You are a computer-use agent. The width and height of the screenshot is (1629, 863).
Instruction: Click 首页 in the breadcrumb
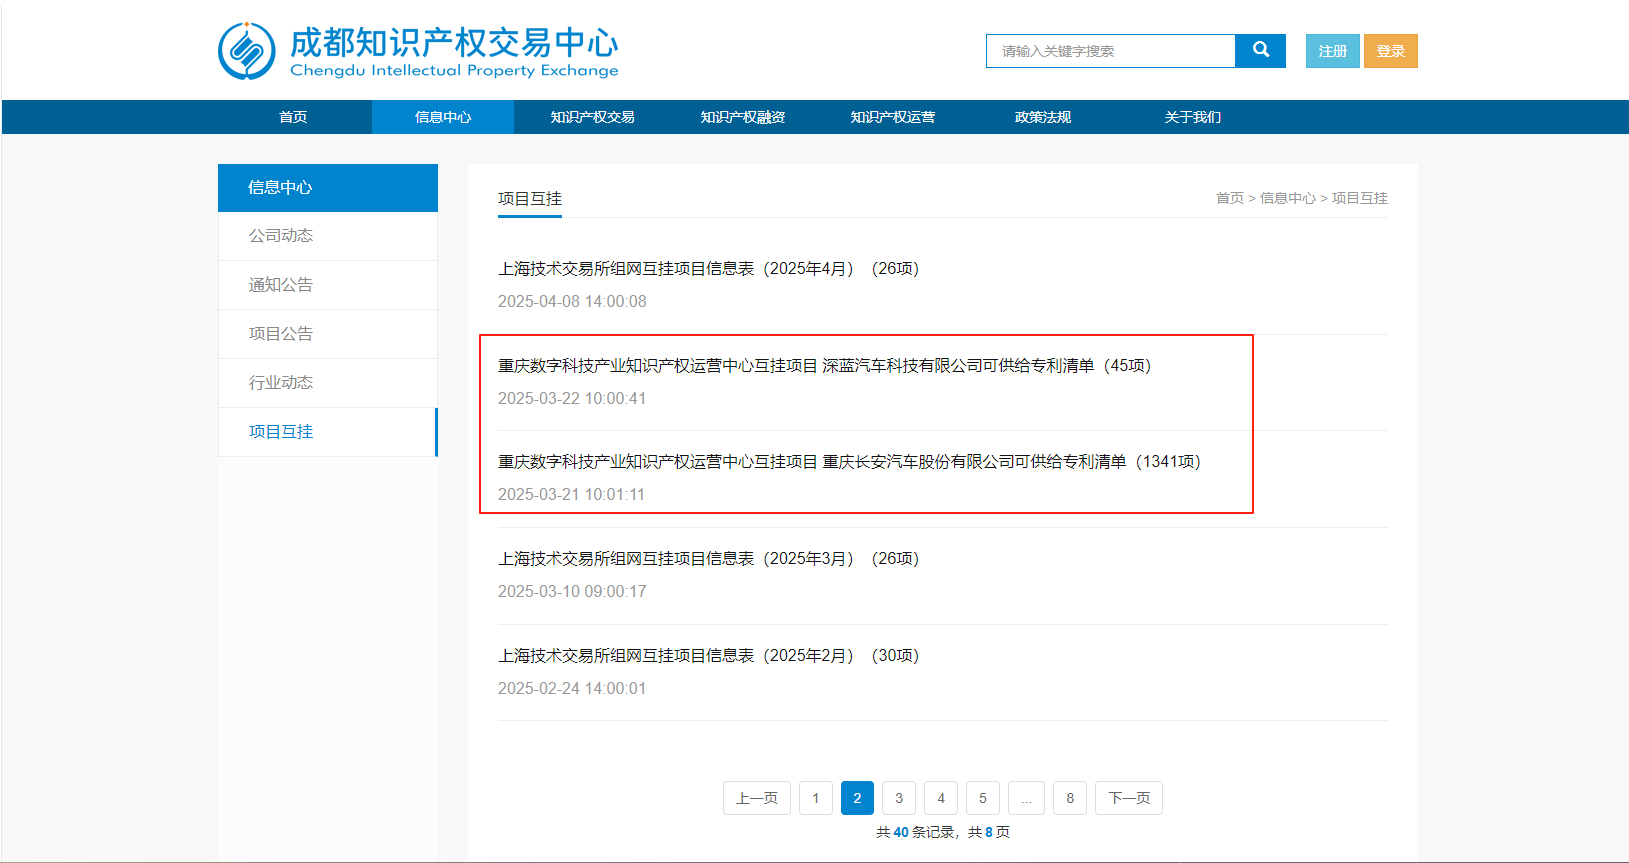pos(1230,198)
